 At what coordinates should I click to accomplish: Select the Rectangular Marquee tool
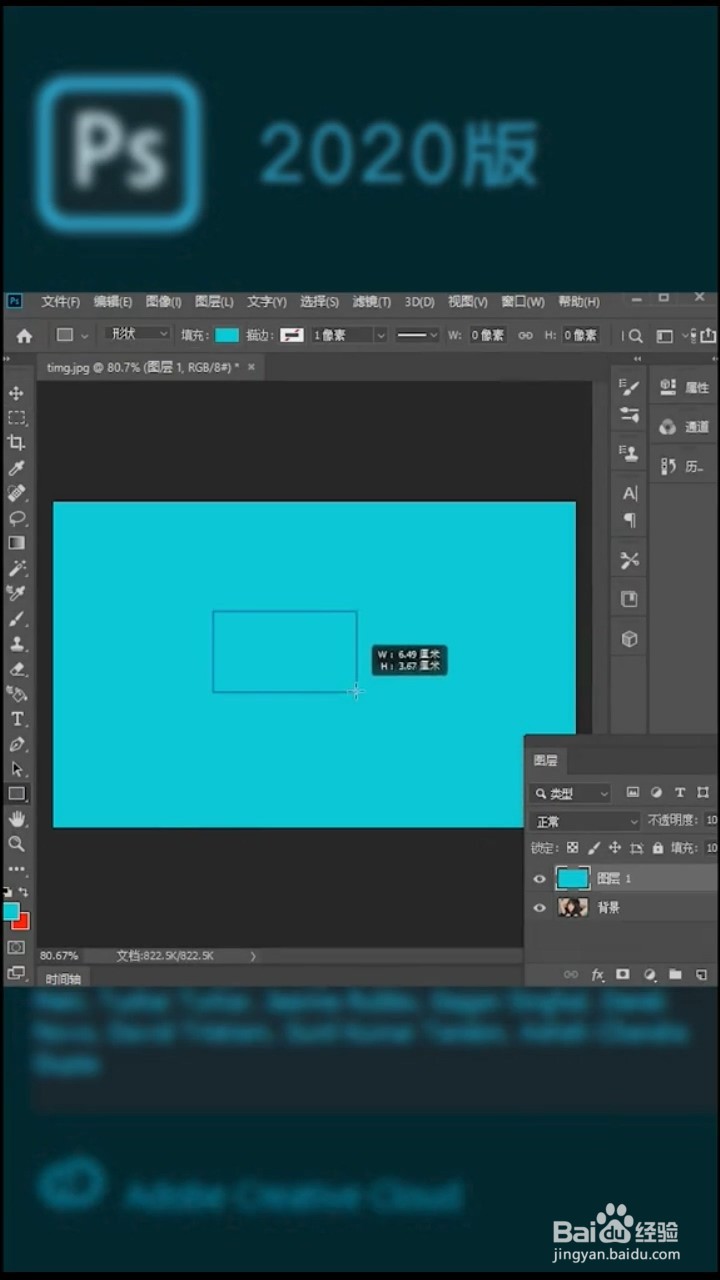coord(16,418)
